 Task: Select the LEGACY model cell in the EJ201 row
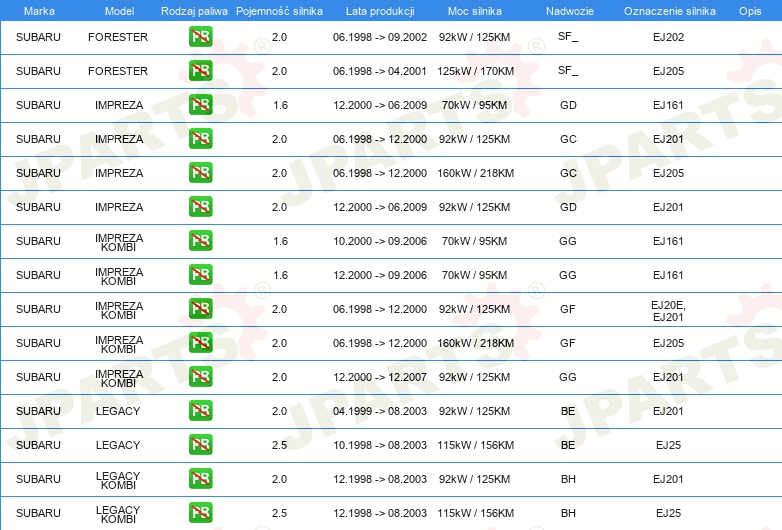click(x=118, y=411)
